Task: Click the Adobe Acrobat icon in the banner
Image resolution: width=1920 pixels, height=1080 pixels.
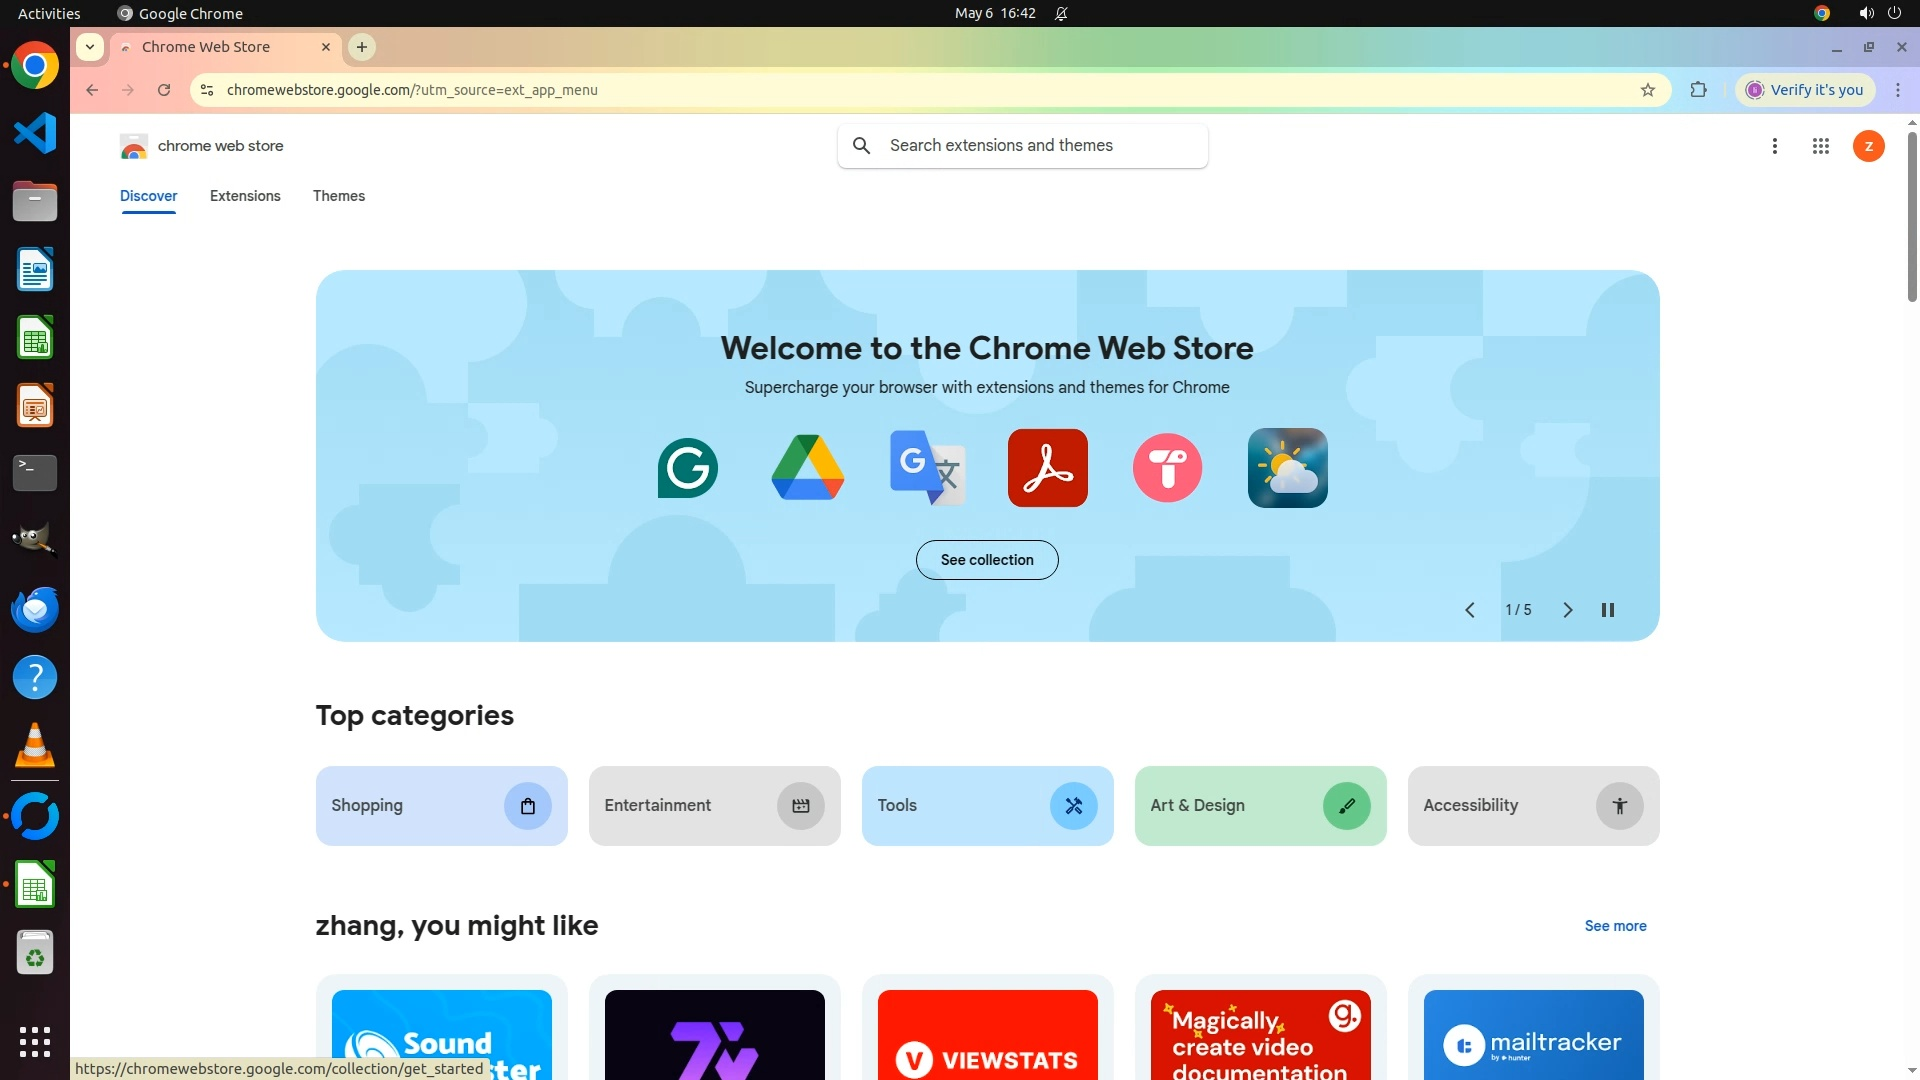Action: [x=1047, y=468]
